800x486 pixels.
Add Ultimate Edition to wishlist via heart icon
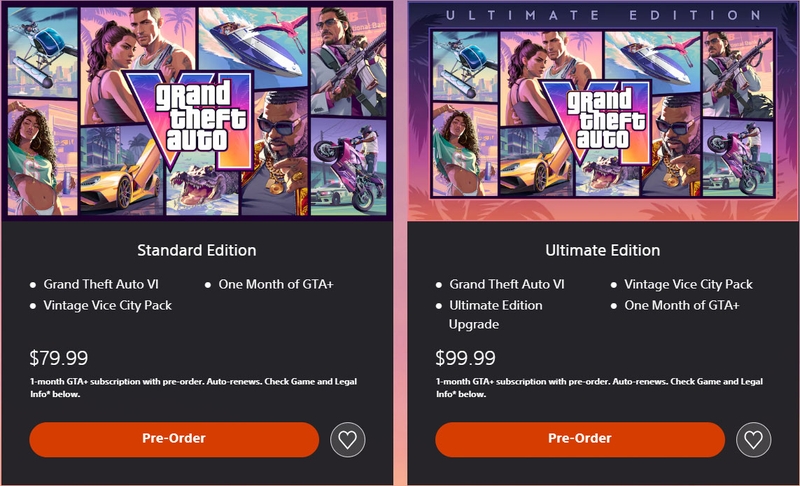754,440
